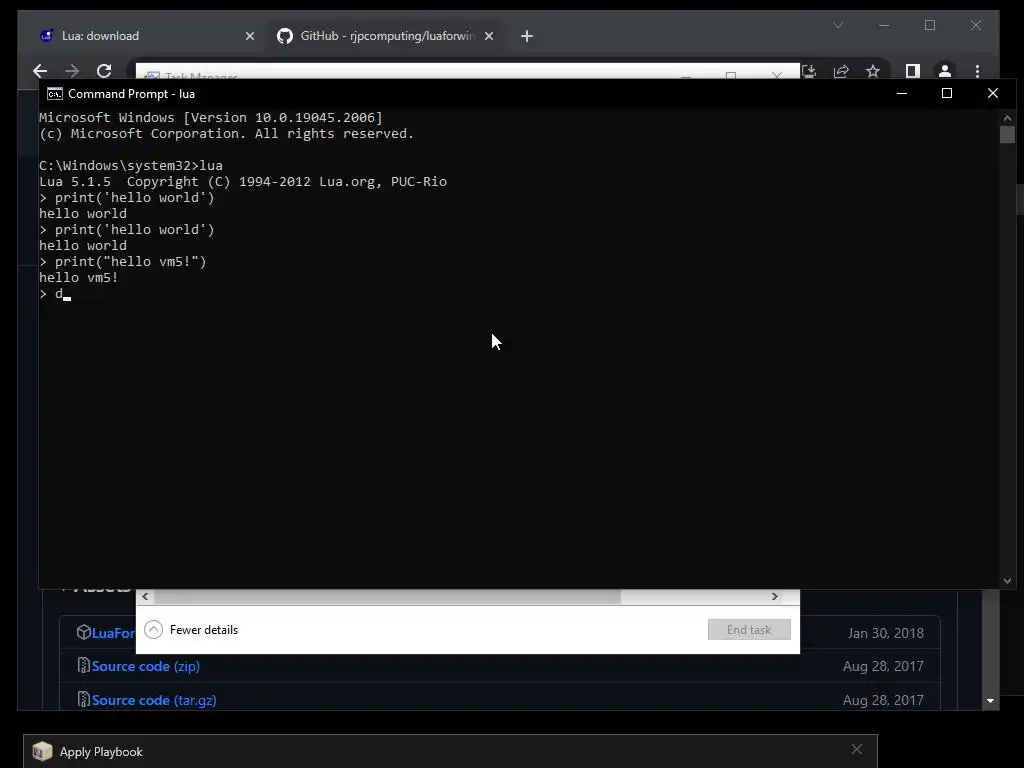This screenshot has width=1024, height=768.
Task: Switch to the GitHub rjpcomputing/luaforwindows tab
Action: [385, 36]
